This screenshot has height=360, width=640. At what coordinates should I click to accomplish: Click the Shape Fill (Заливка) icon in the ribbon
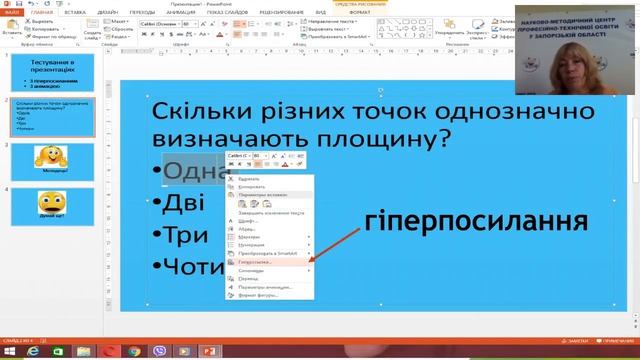[495, 21]
